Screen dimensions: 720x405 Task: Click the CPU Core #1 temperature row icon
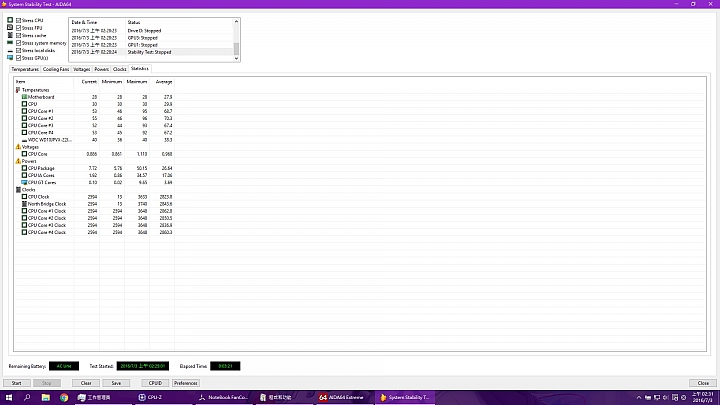(24, 111)
